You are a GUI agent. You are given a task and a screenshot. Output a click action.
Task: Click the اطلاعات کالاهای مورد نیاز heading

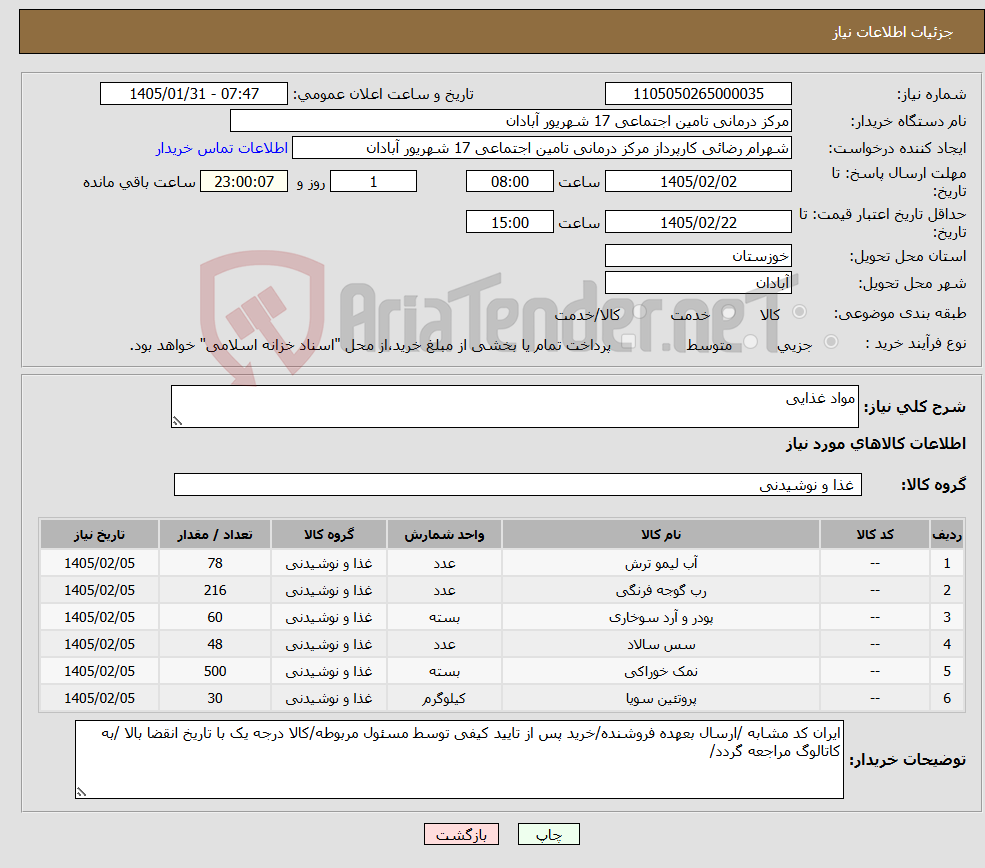(875, 444)
